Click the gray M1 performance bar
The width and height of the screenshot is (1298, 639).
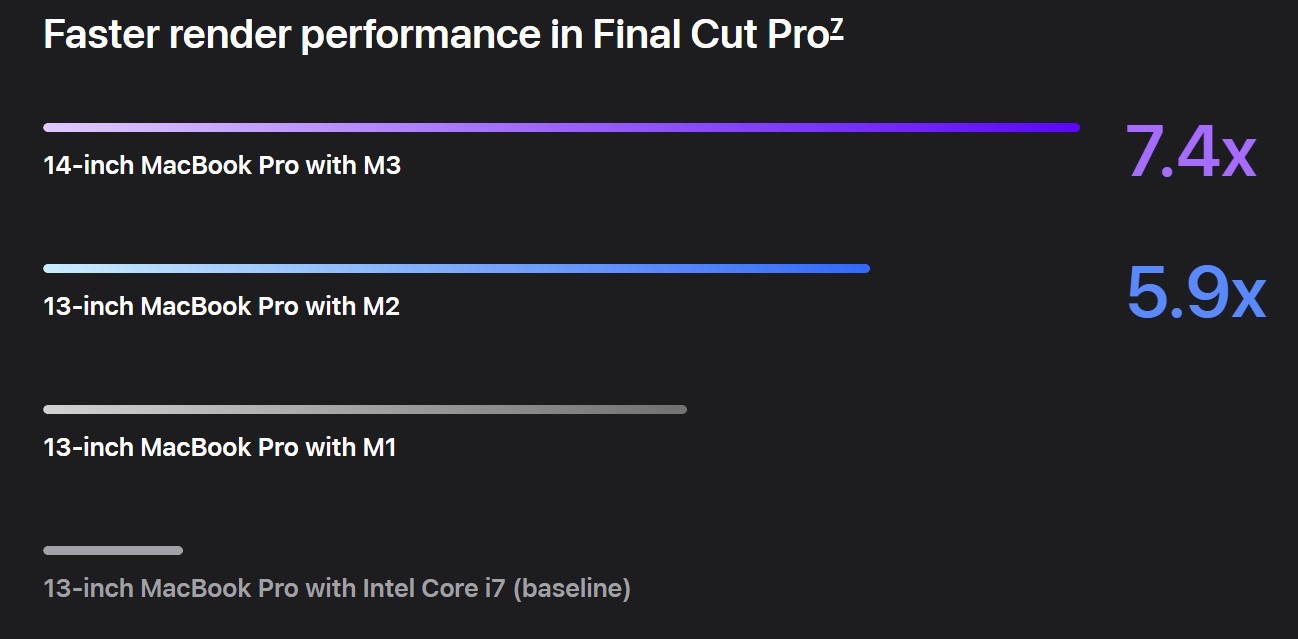click(x=365, y=409)
